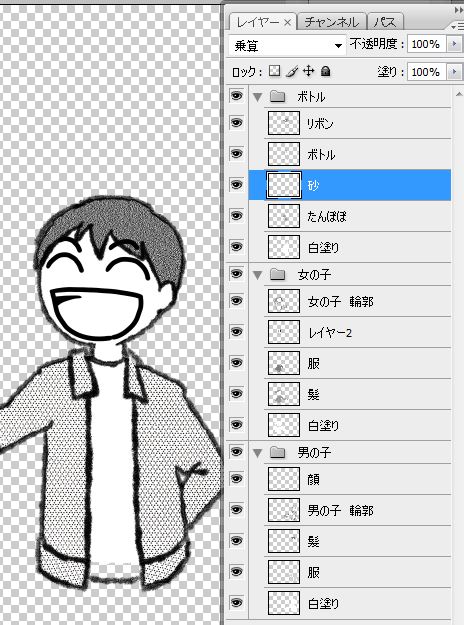Hide the ボトル layer eye icon
The height and width of the screenshot is (625, 464).
[236, 153]
